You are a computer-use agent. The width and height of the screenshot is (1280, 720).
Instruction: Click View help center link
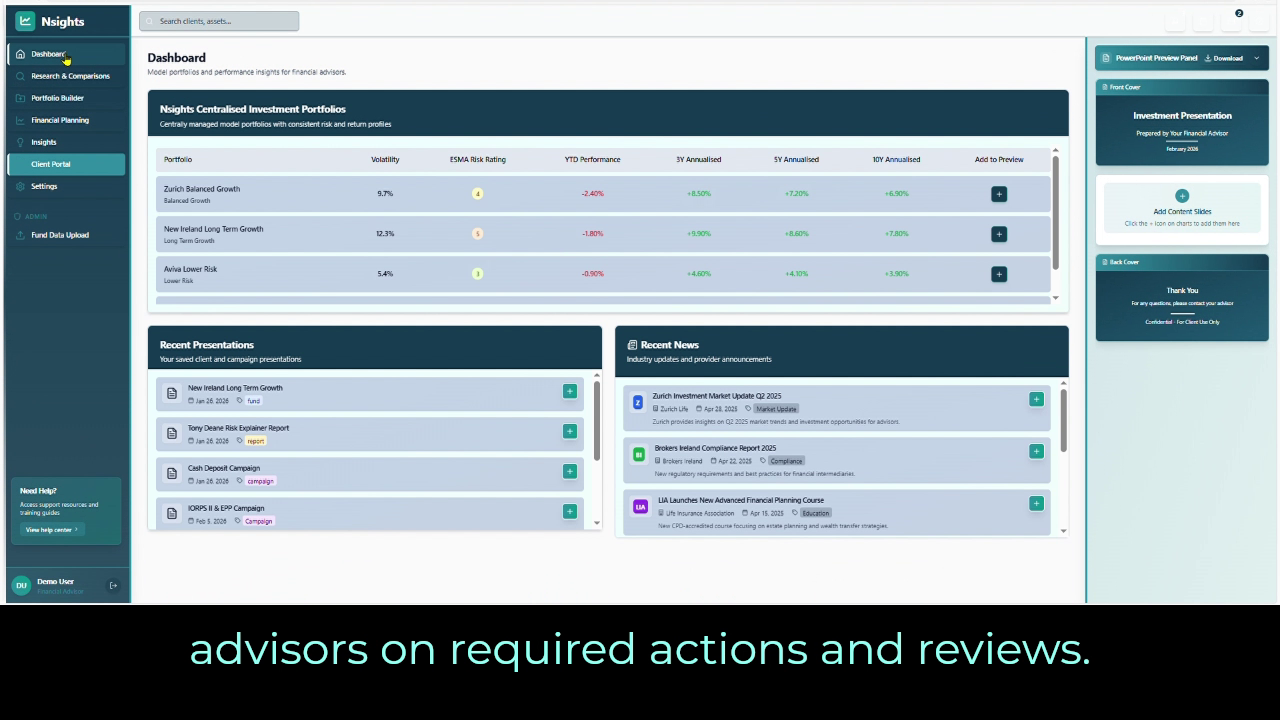51,530
